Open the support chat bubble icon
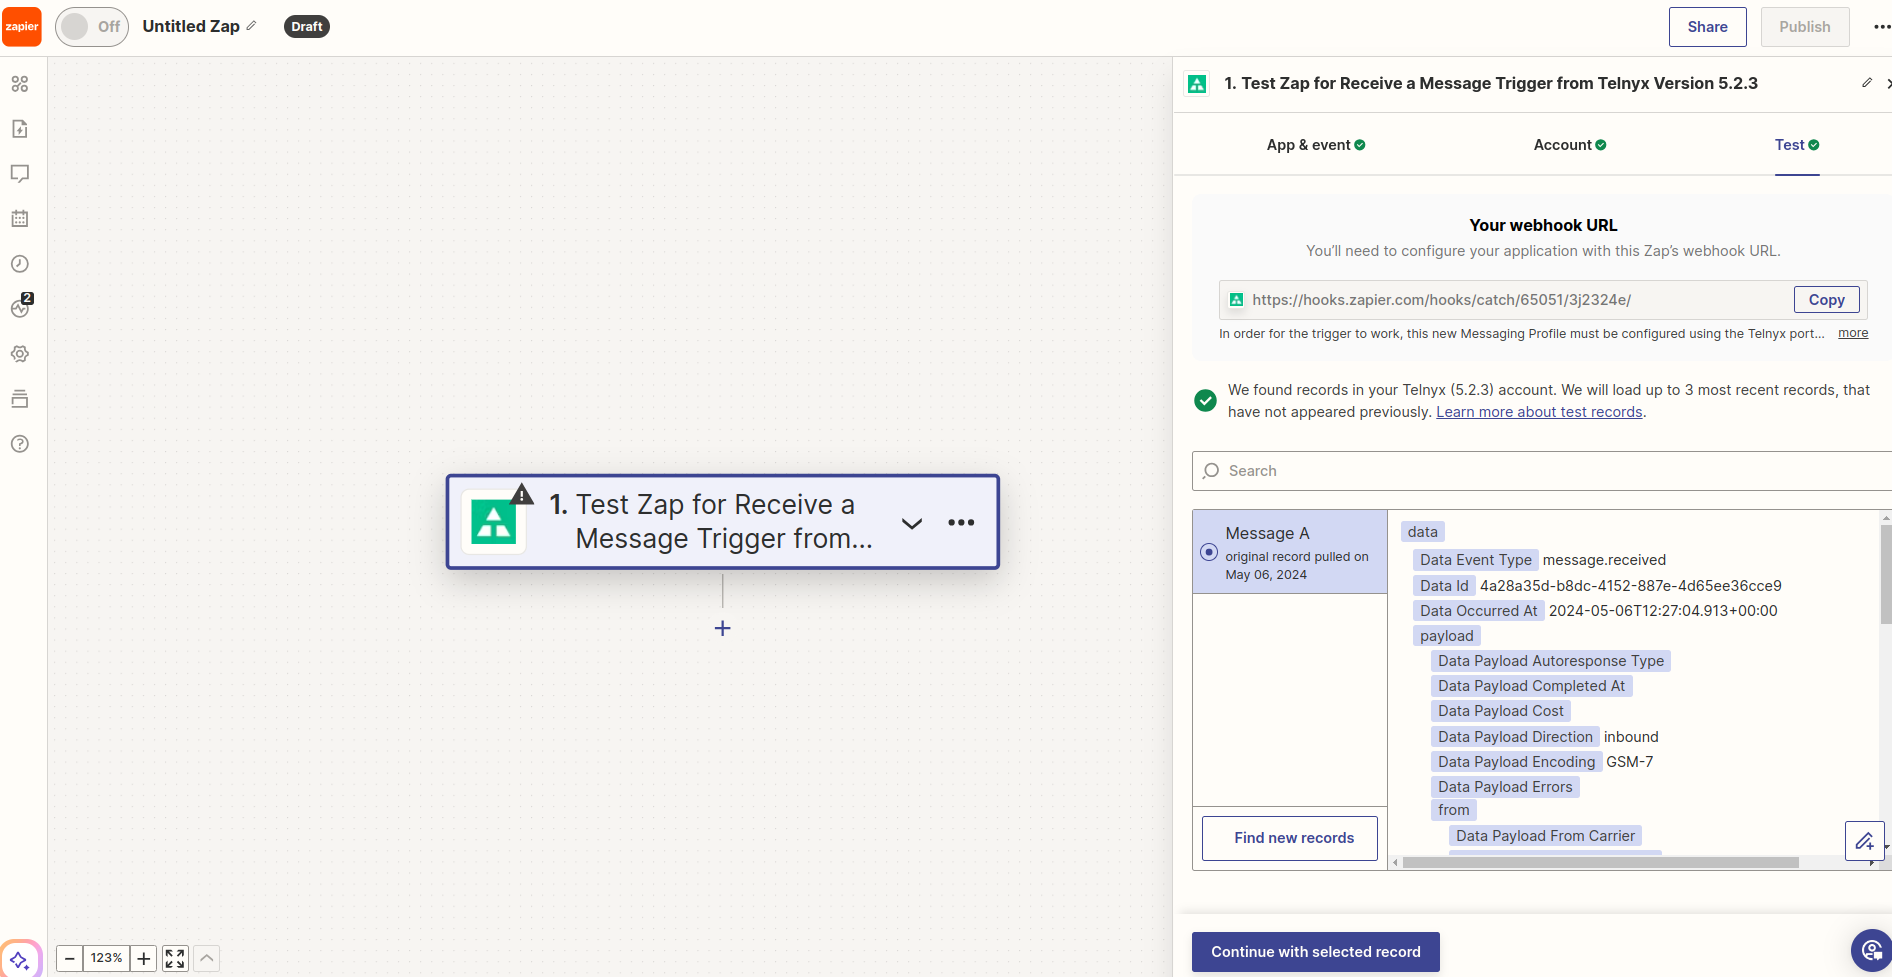1892x977 pixels. click(x=1871, y=951)
